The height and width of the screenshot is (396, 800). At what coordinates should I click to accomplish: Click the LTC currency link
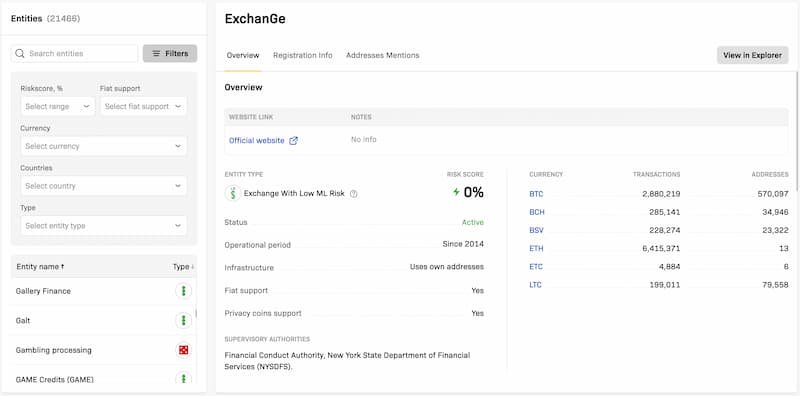point(535,285)
